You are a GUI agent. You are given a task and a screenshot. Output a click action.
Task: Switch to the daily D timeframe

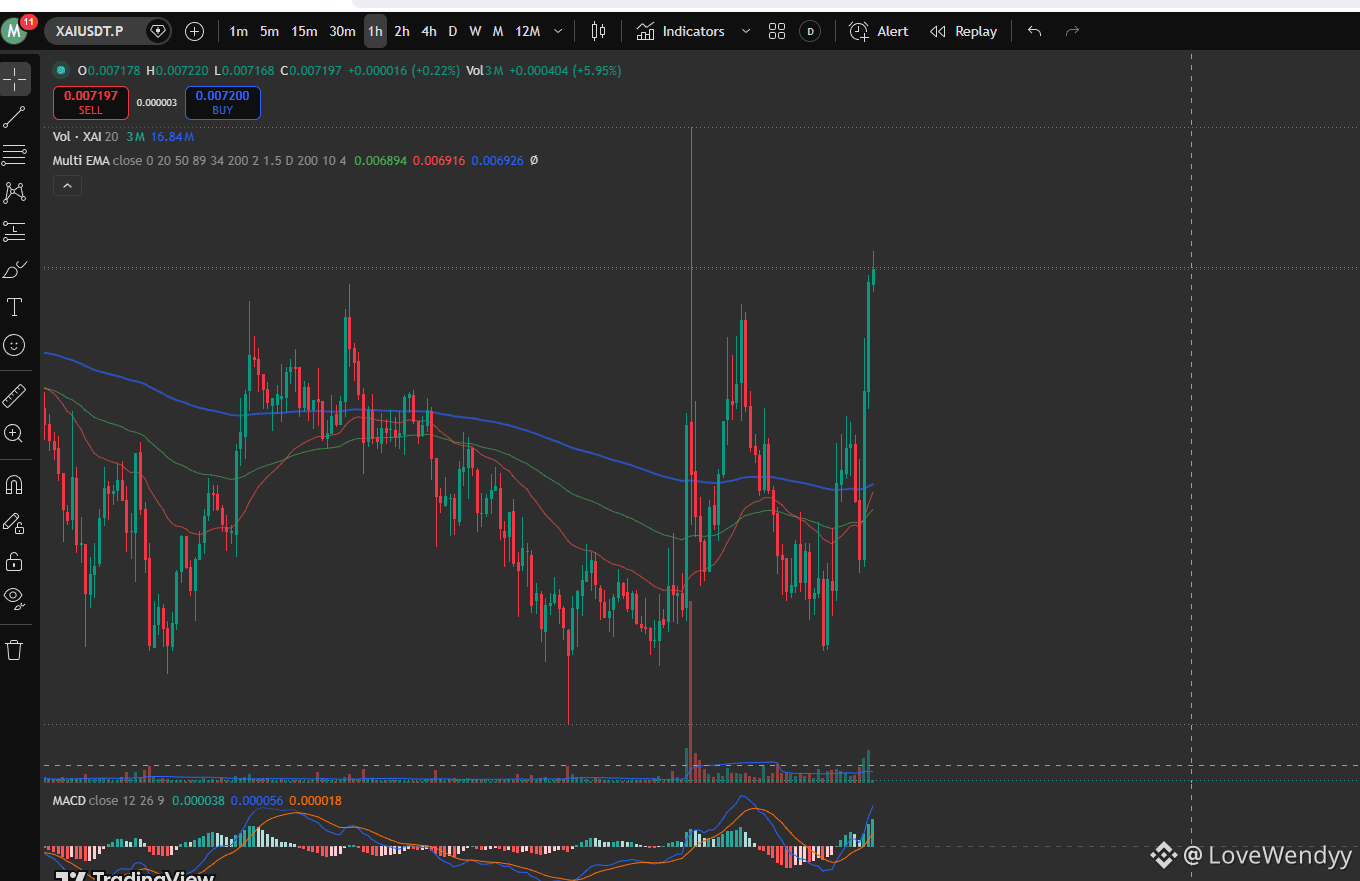452,31
